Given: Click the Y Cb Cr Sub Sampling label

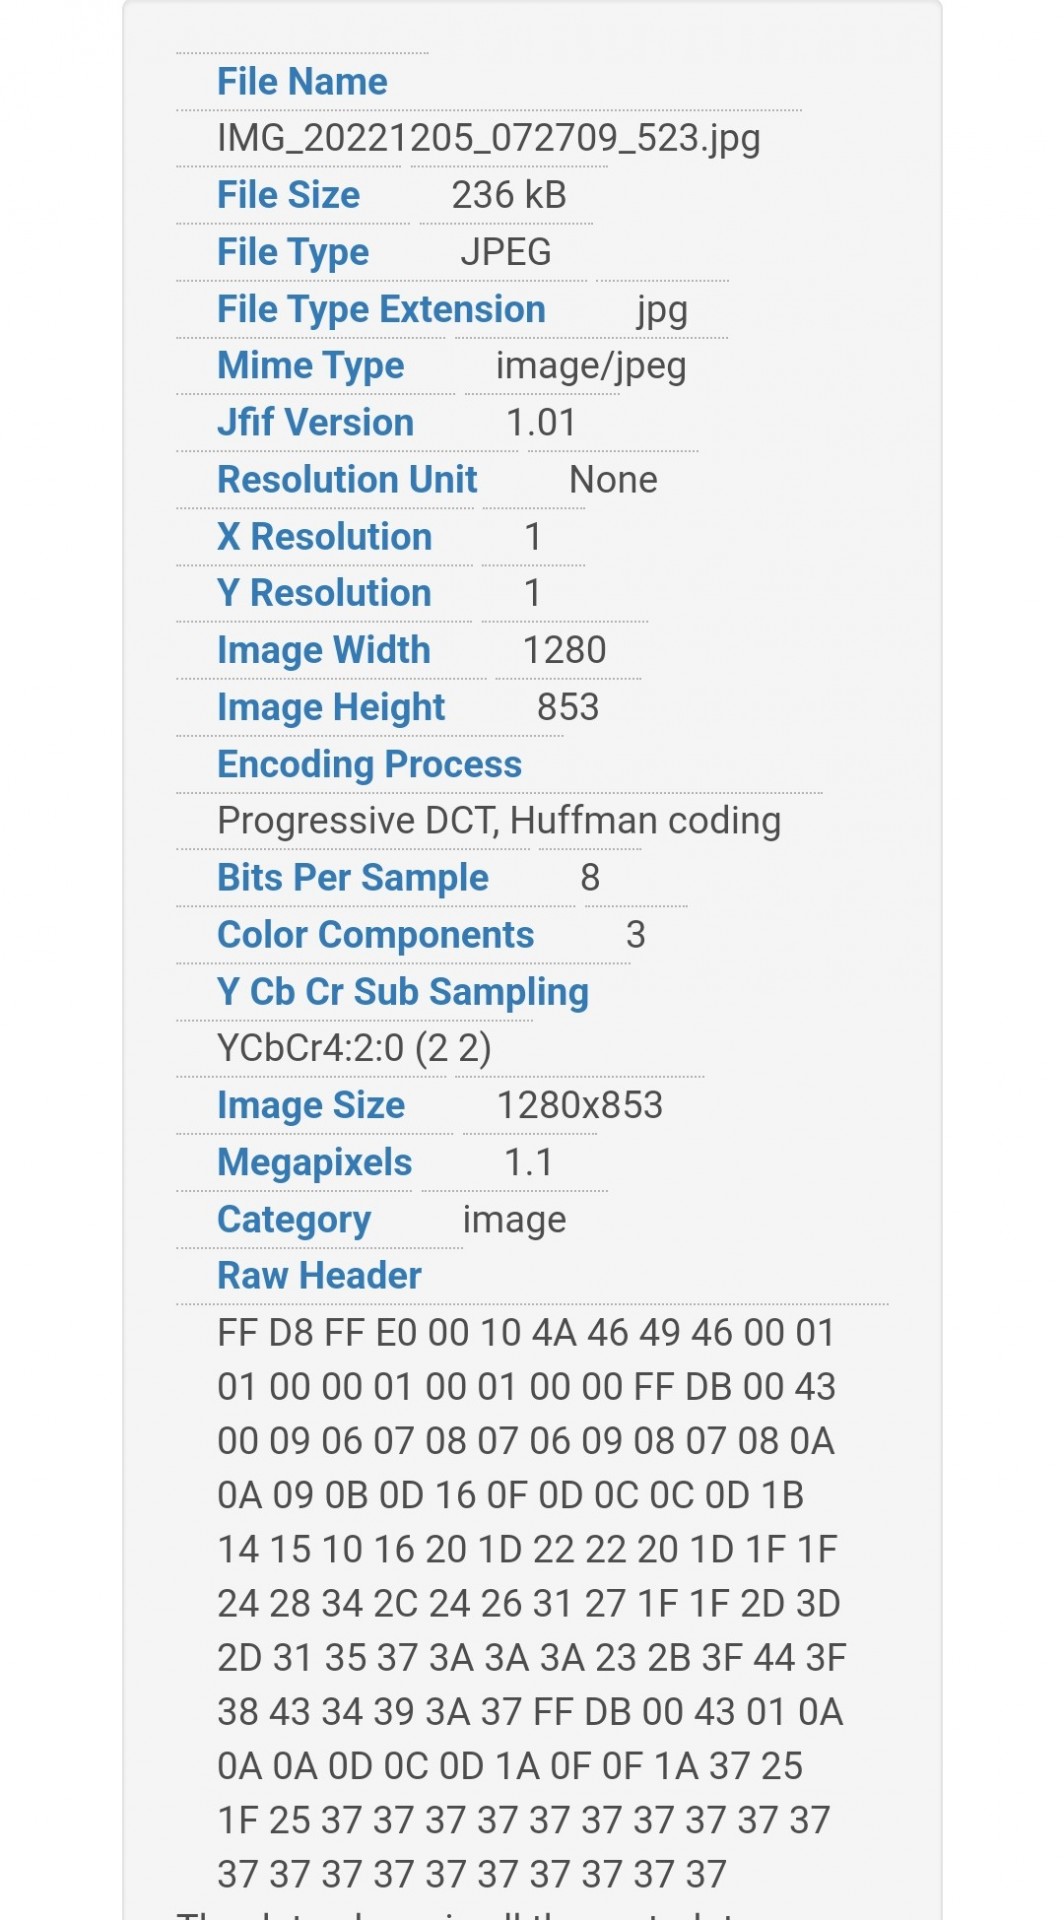Looking at the screenshot, I should pos(403,992).
